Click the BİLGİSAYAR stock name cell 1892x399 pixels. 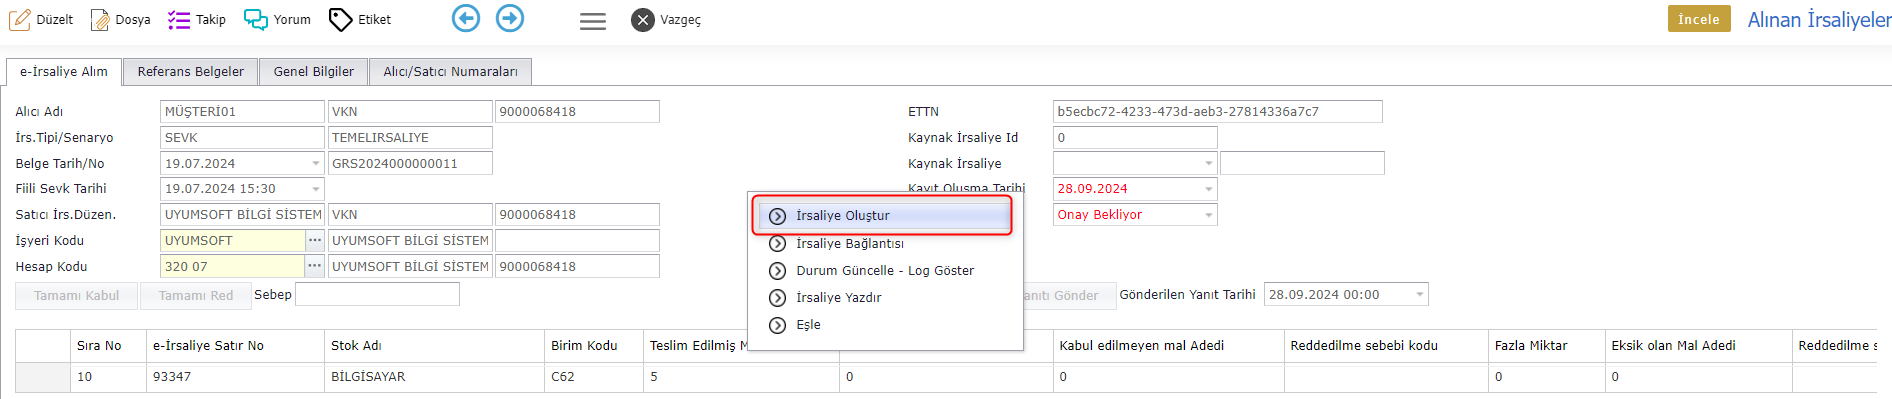pos(434,377)
